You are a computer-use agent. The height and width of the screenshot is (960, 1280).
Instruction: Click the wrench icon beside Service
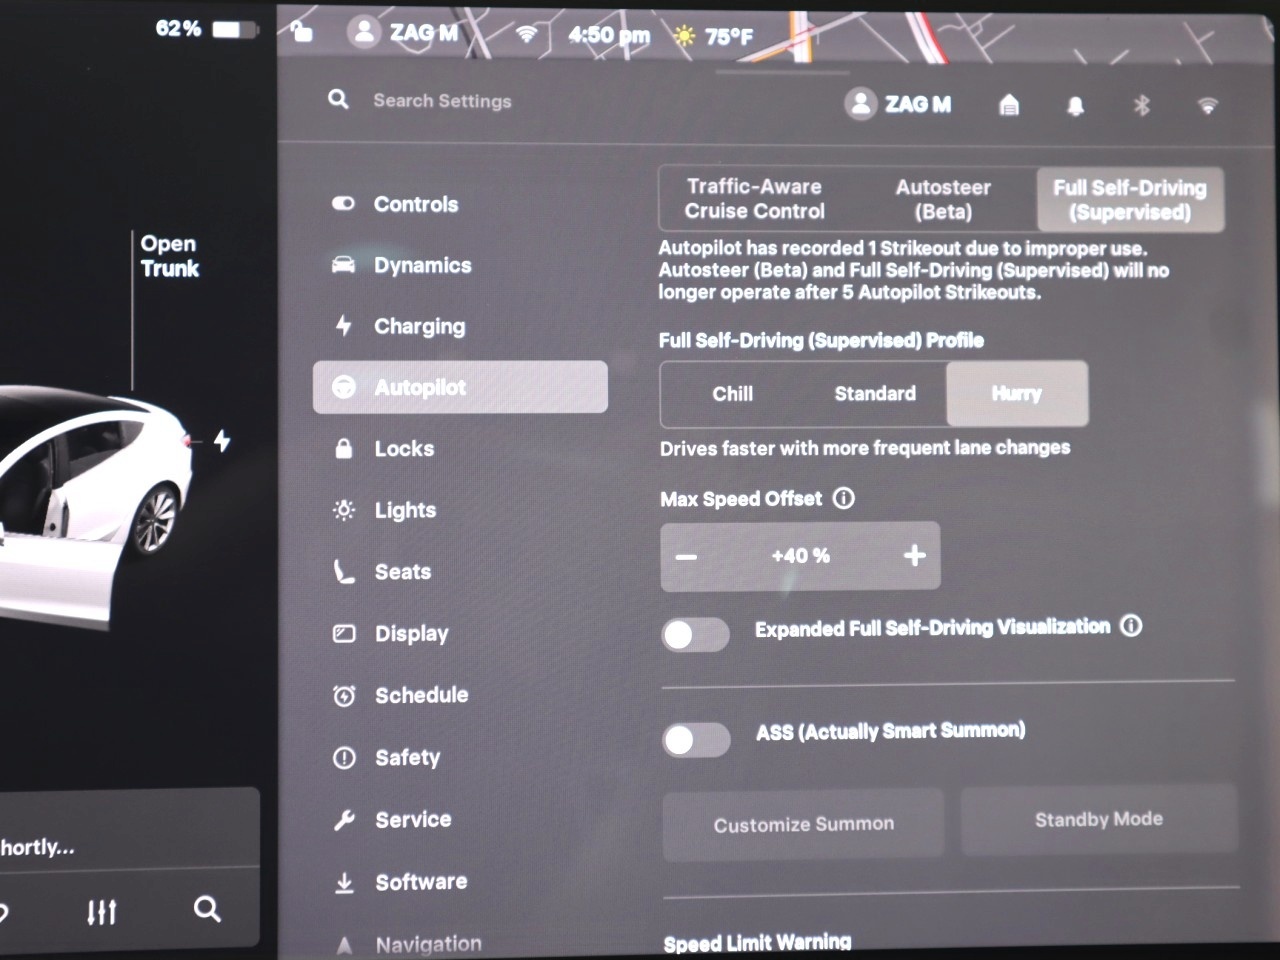pos(344,820)
